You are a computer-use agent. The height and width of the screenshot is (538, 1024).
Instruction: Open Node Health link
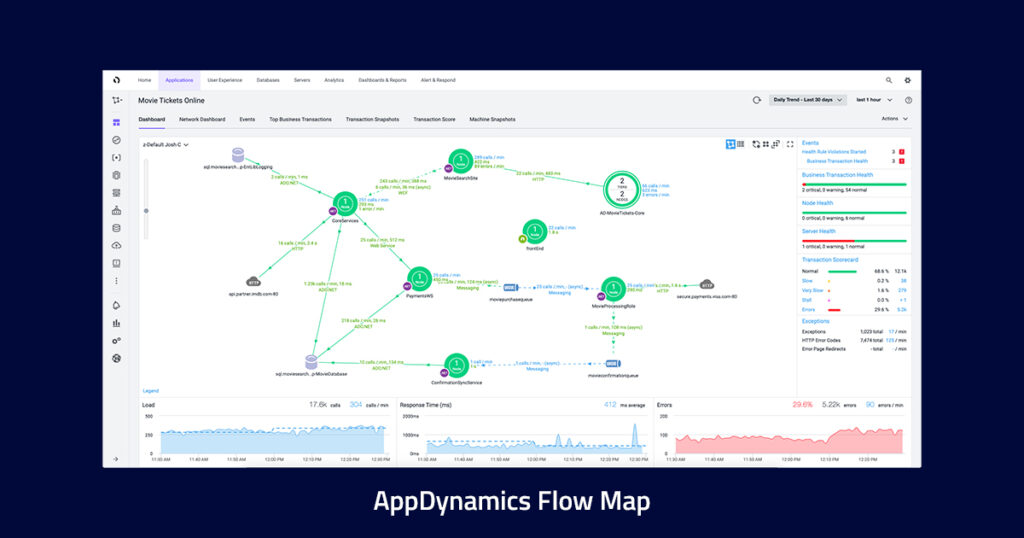817,203
